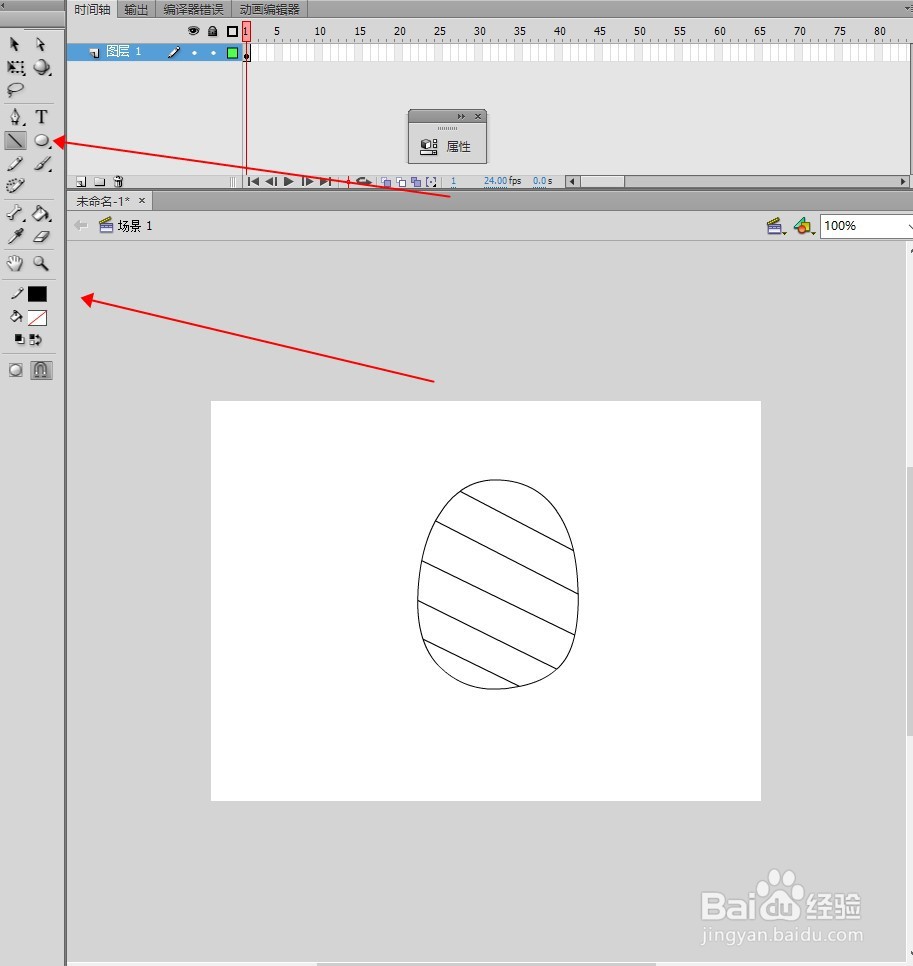This screenshot has height=966, width=913.
Task: Select the Eraser tool
Action: point(41,236)
